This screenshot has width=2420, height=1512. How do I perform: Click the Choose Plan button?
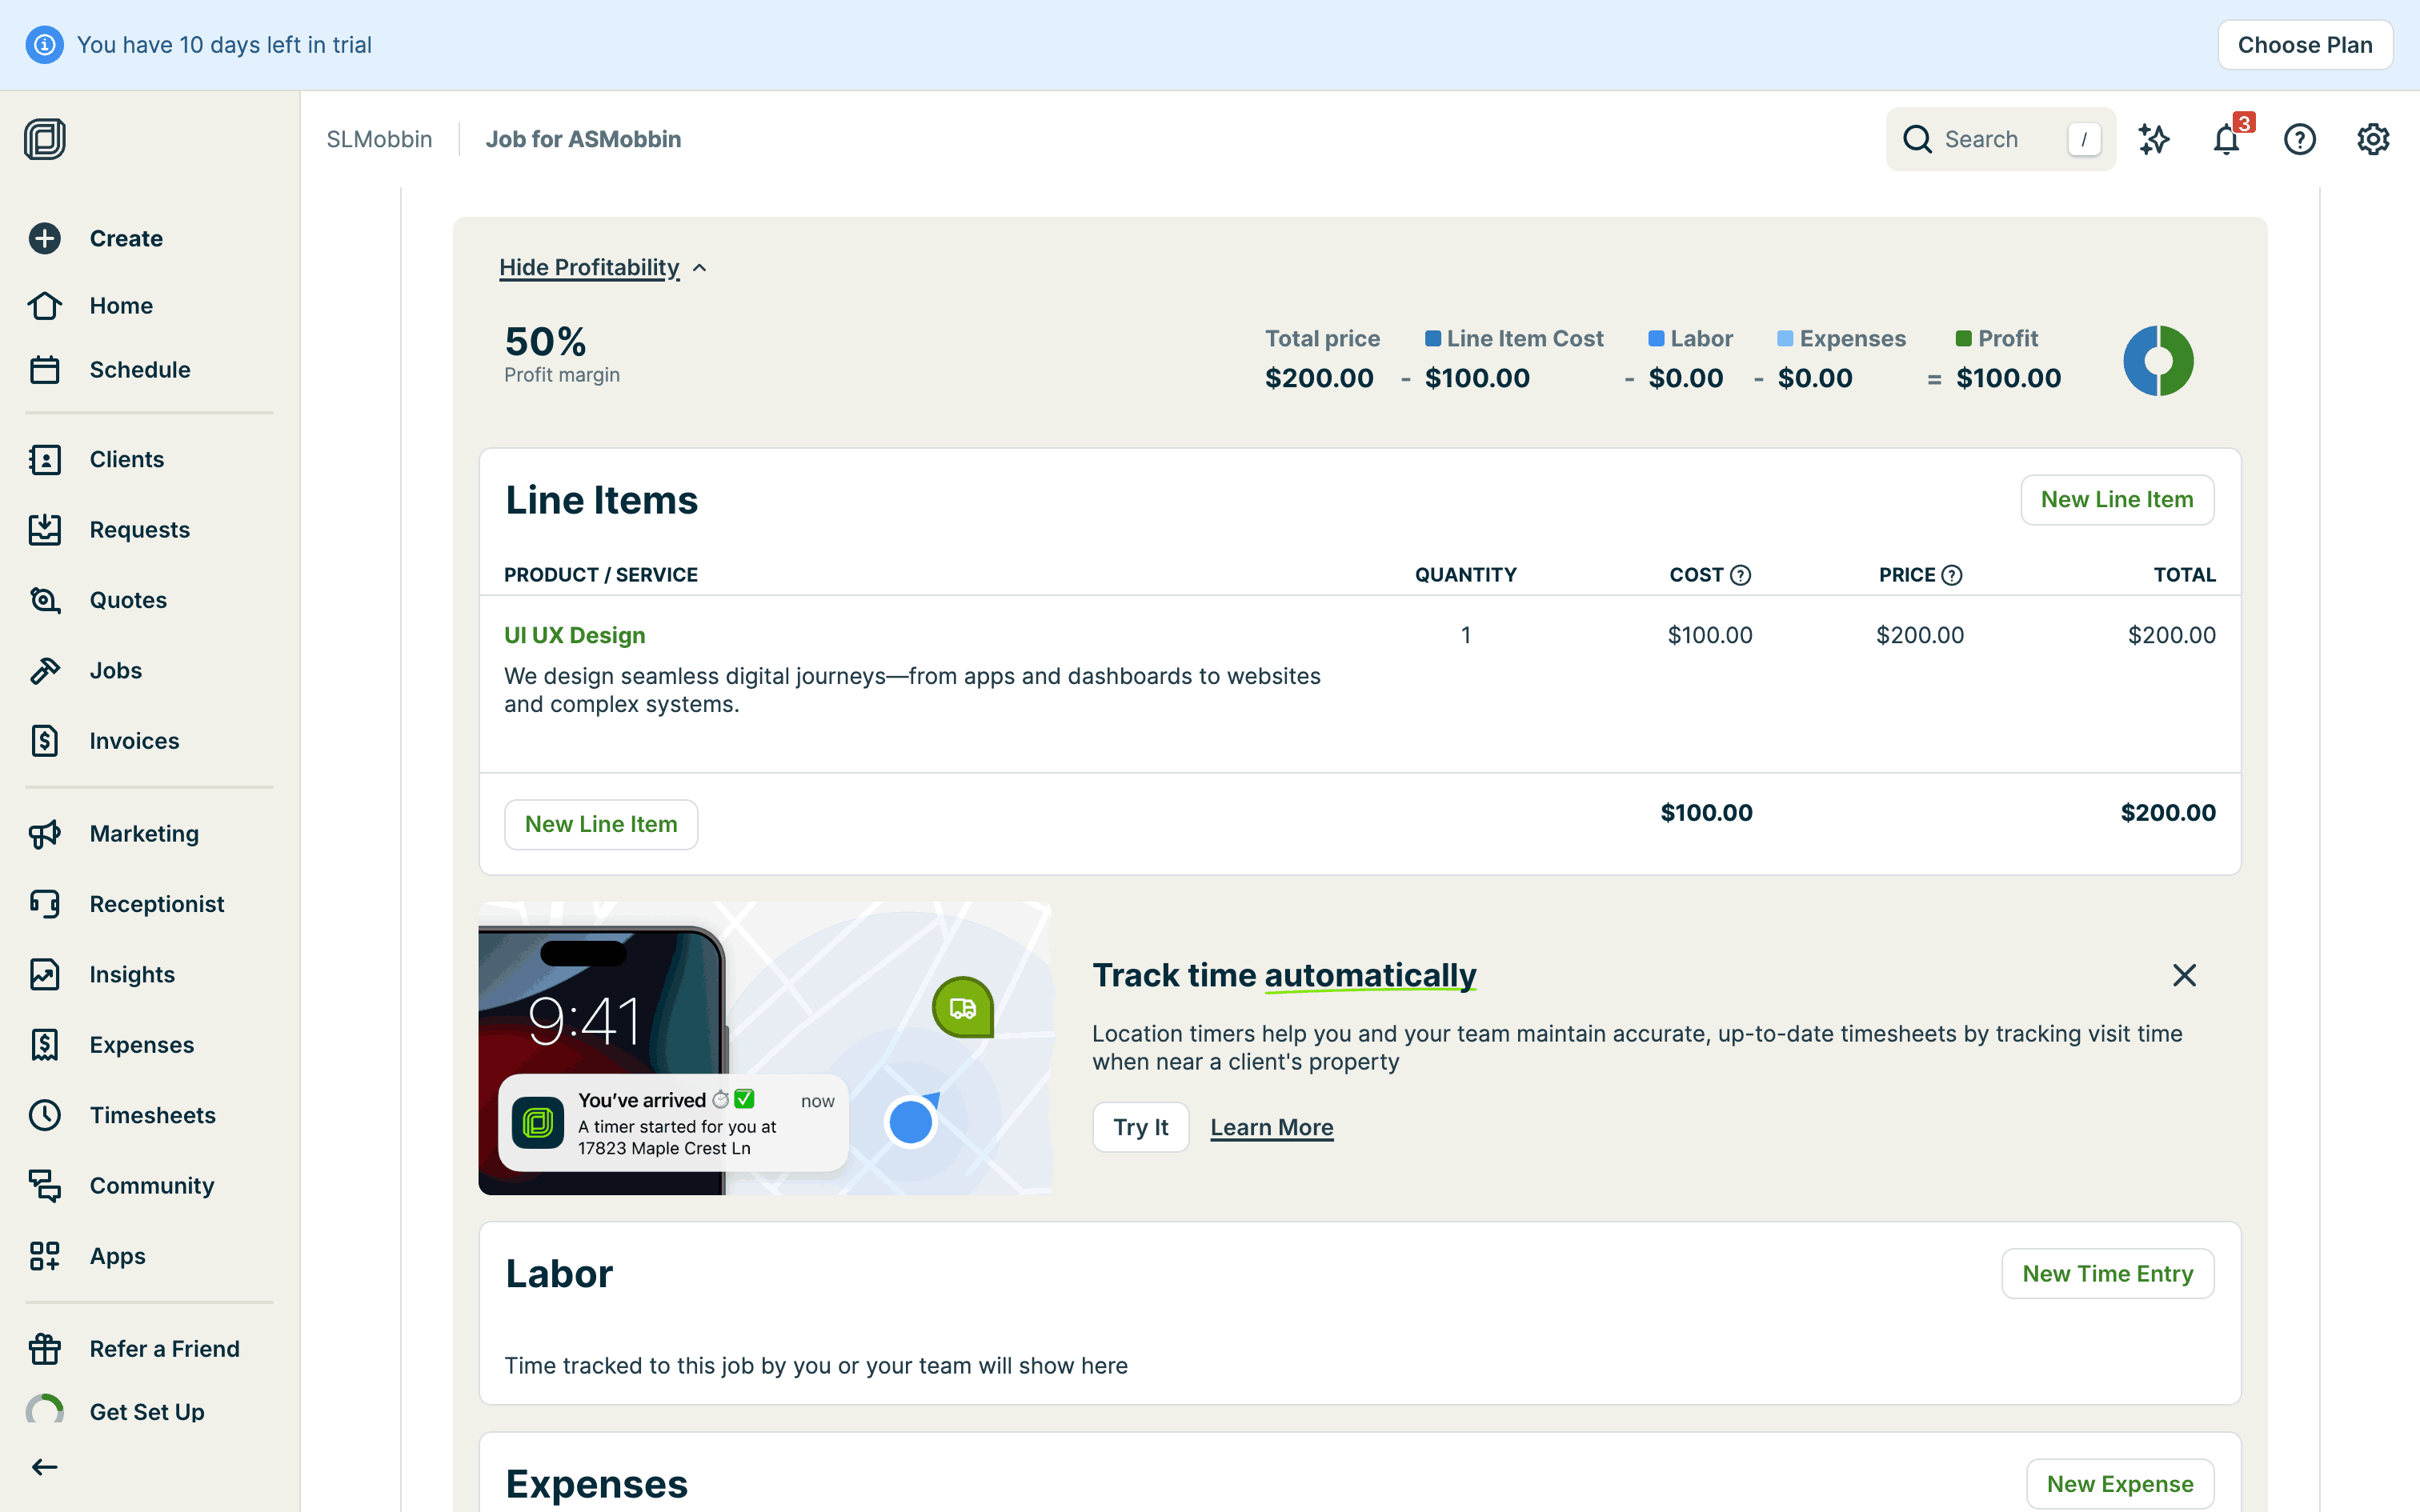[x=2304, y=45]
